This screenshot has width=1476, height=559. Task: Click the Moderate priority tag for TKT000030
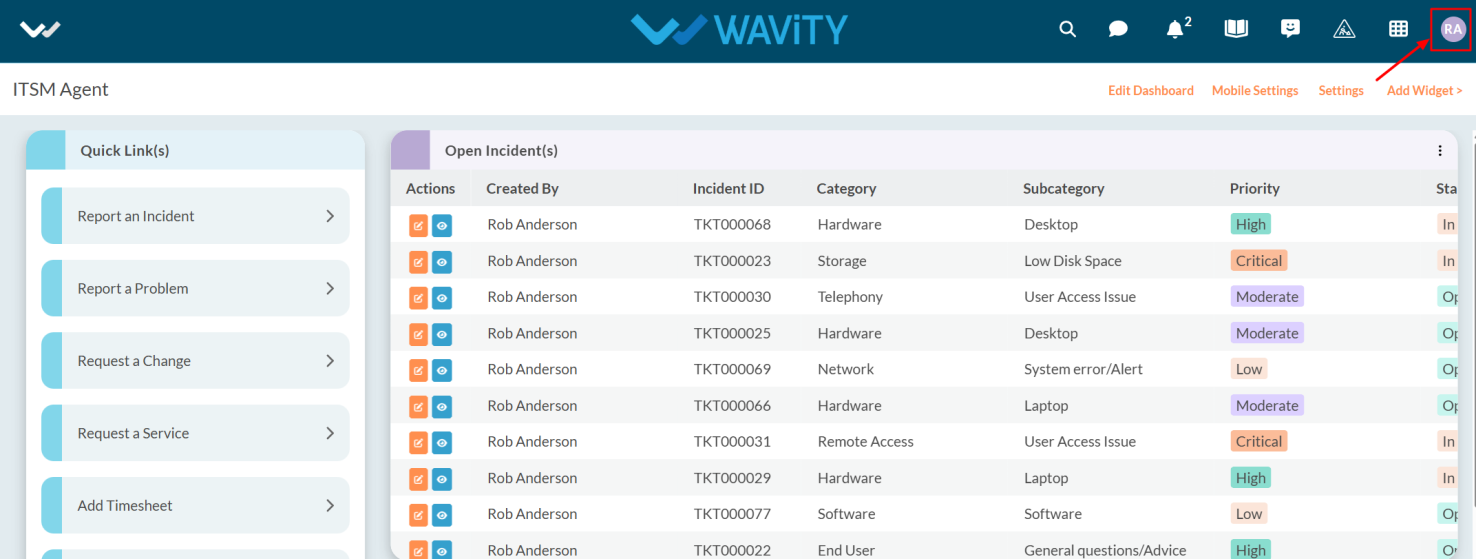coord(1267,297)
